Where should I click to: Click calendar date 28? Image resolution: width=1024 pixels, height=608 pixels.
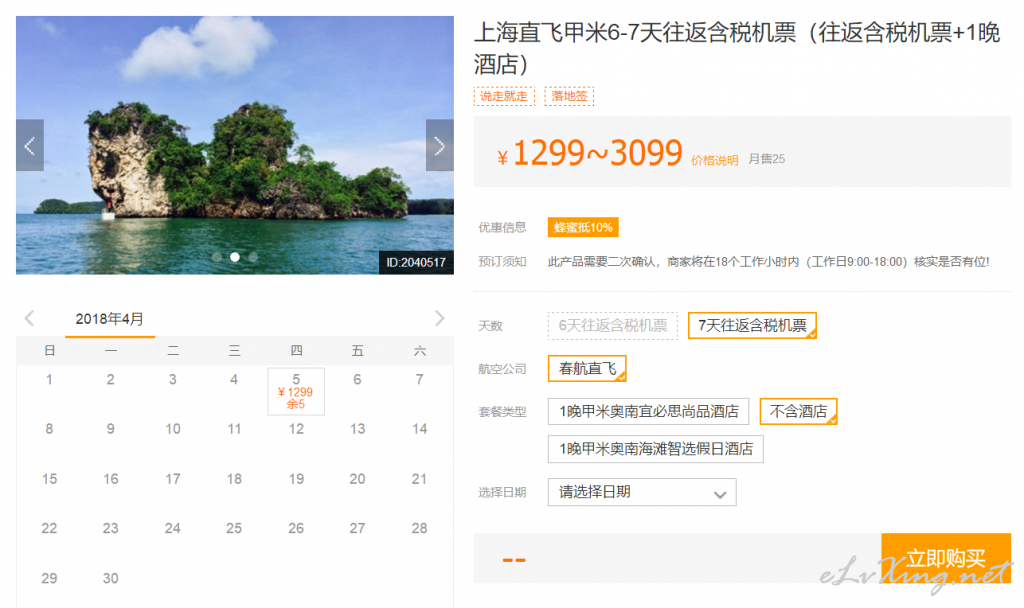click(x=419, y=528)
